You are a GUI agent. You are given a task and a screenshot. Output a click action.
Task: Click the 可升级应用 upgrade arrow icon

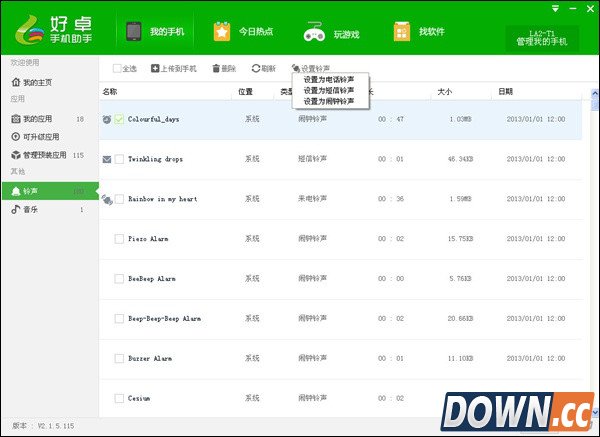[x=16, y=137]
